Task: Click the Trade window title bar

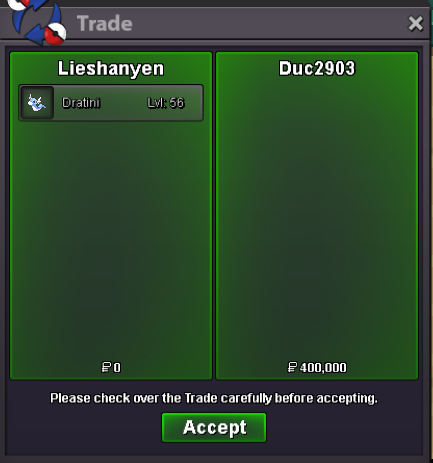Action: (233, 23)
